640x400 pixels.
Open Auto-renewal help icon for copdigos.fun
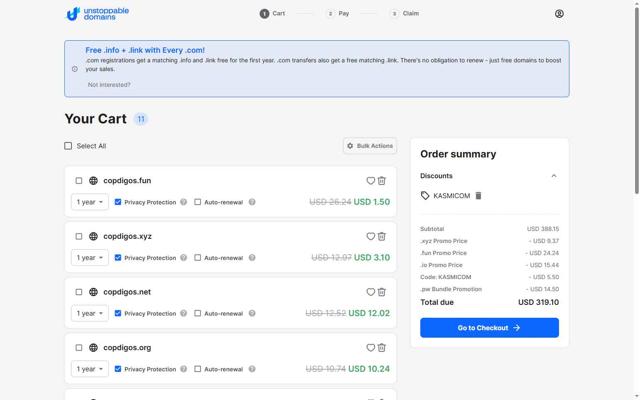[252, 202]
